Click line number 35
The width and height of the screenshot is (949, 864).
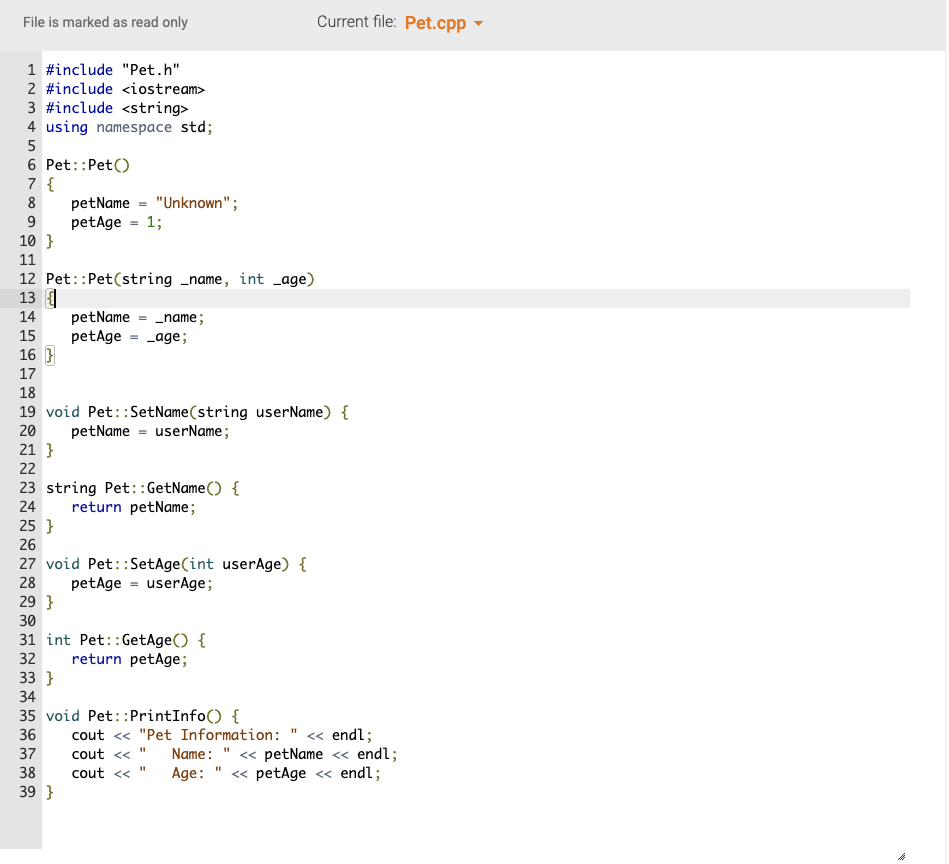point(27,716)
